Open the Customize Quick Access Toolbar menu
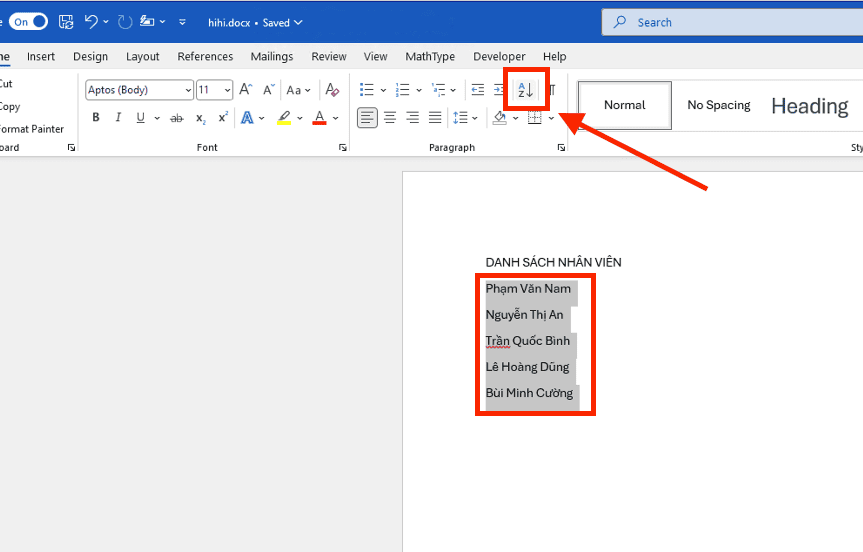This screenshot has height=552, width=863. 182,22
